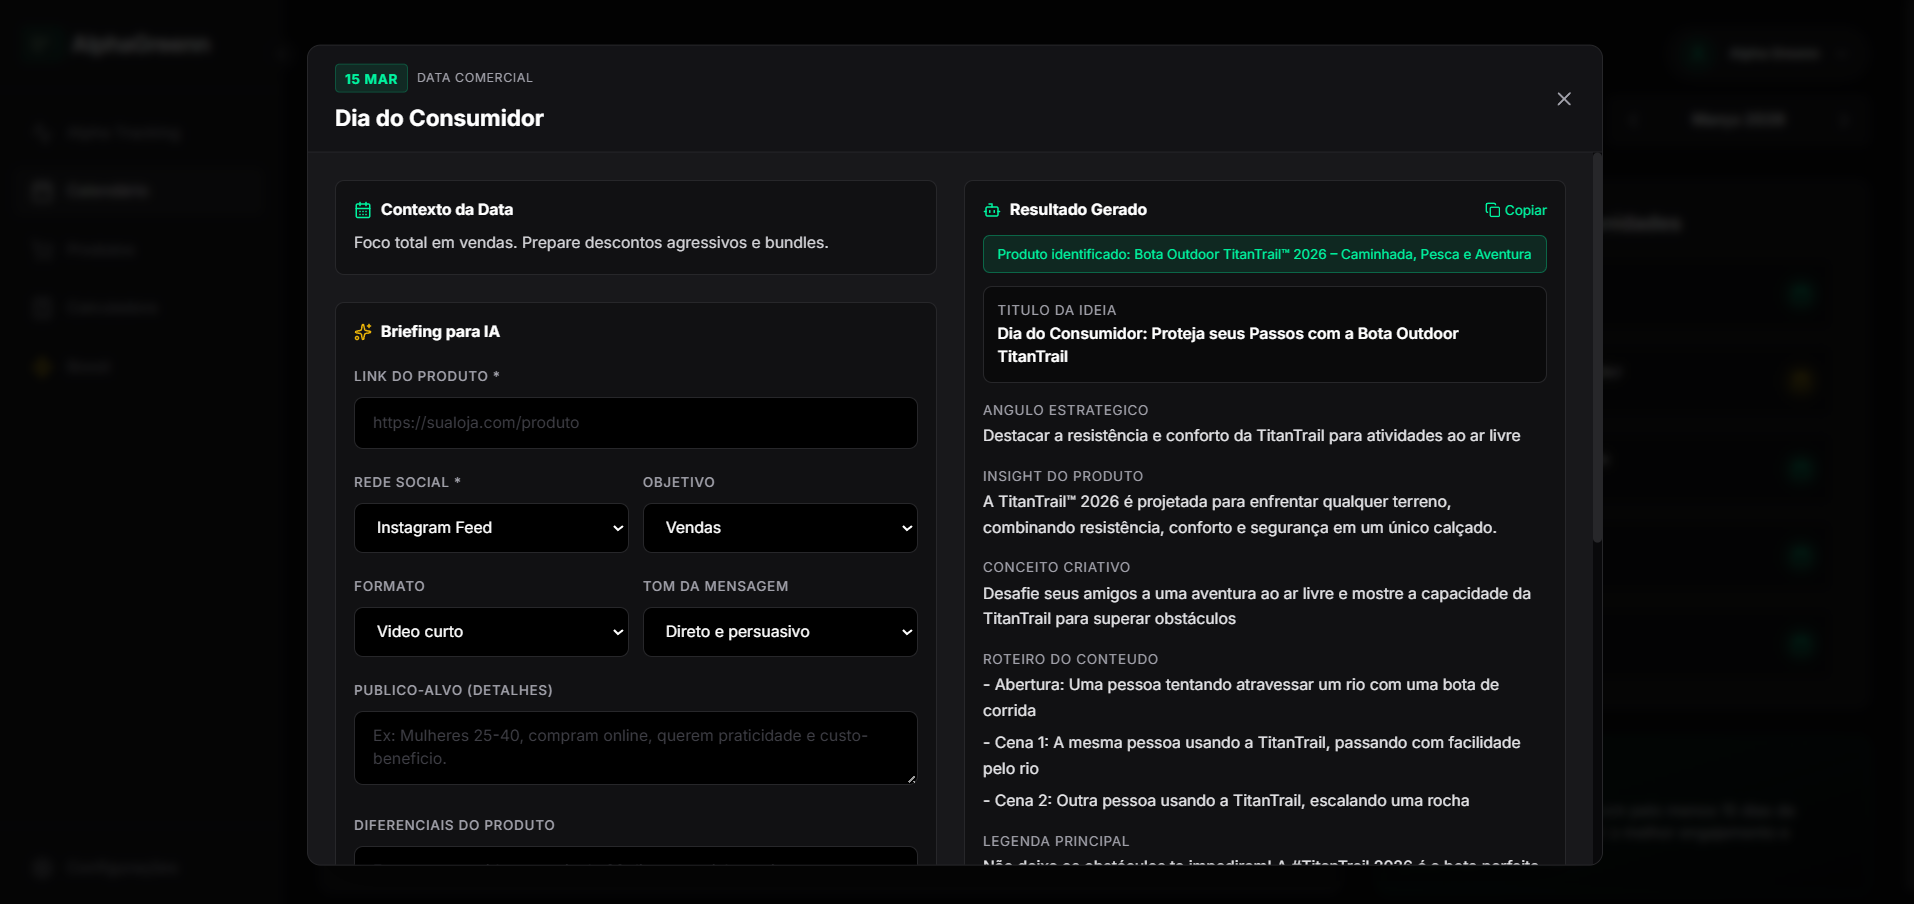Click the Angulo Estrategico text
Image resolution: width=1914 pixels, height=904 pixels.
[x=1251, y=436]
